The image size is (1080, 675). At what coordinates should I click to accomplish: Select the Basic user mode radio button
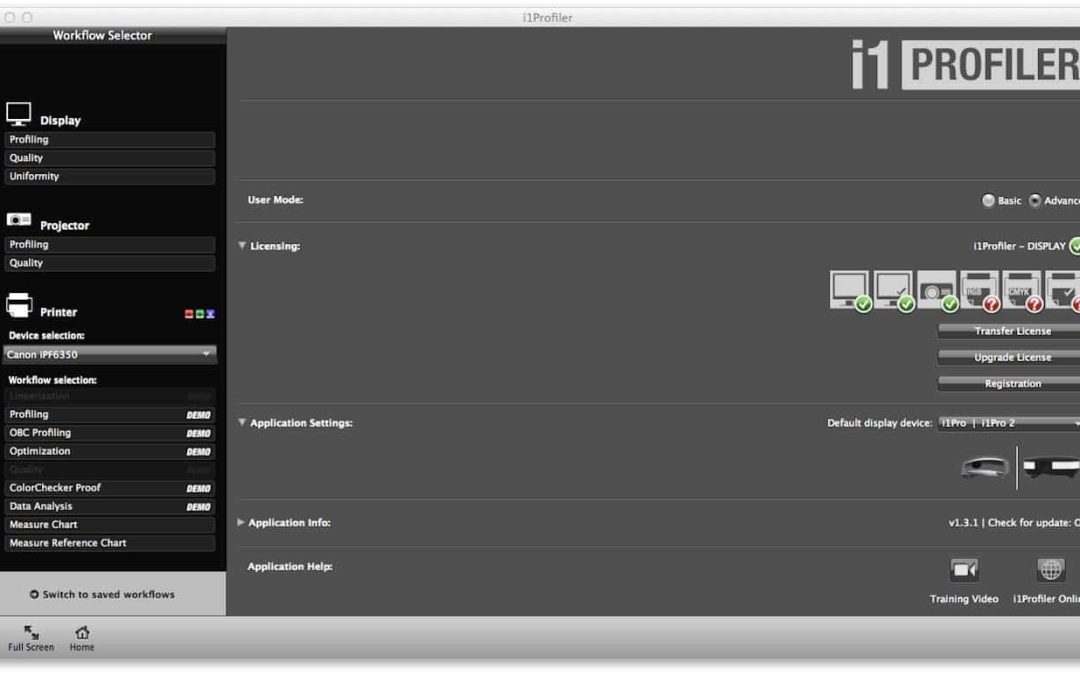tap(988, 201)
